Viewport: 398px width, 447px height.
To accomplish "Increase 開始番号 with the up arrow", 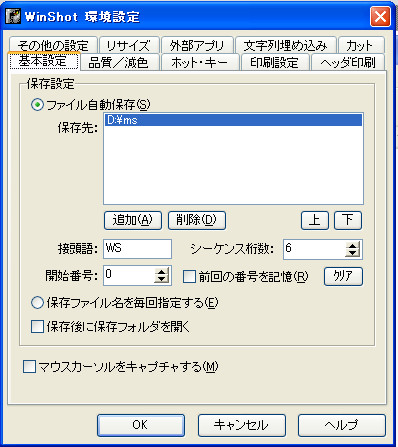I will click(162, 272).
